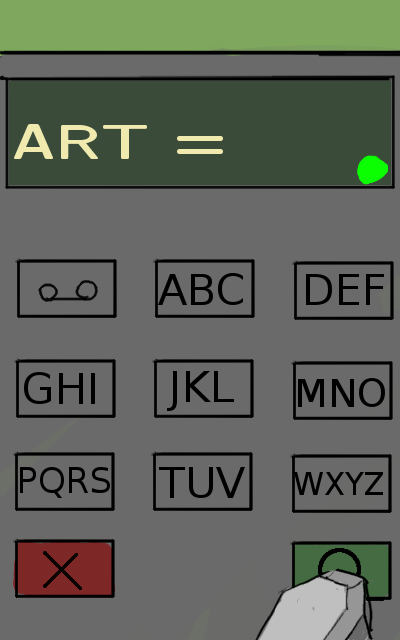
Task: Tap the DEF key
Action: pyautogui.click(x=343, y=290)
